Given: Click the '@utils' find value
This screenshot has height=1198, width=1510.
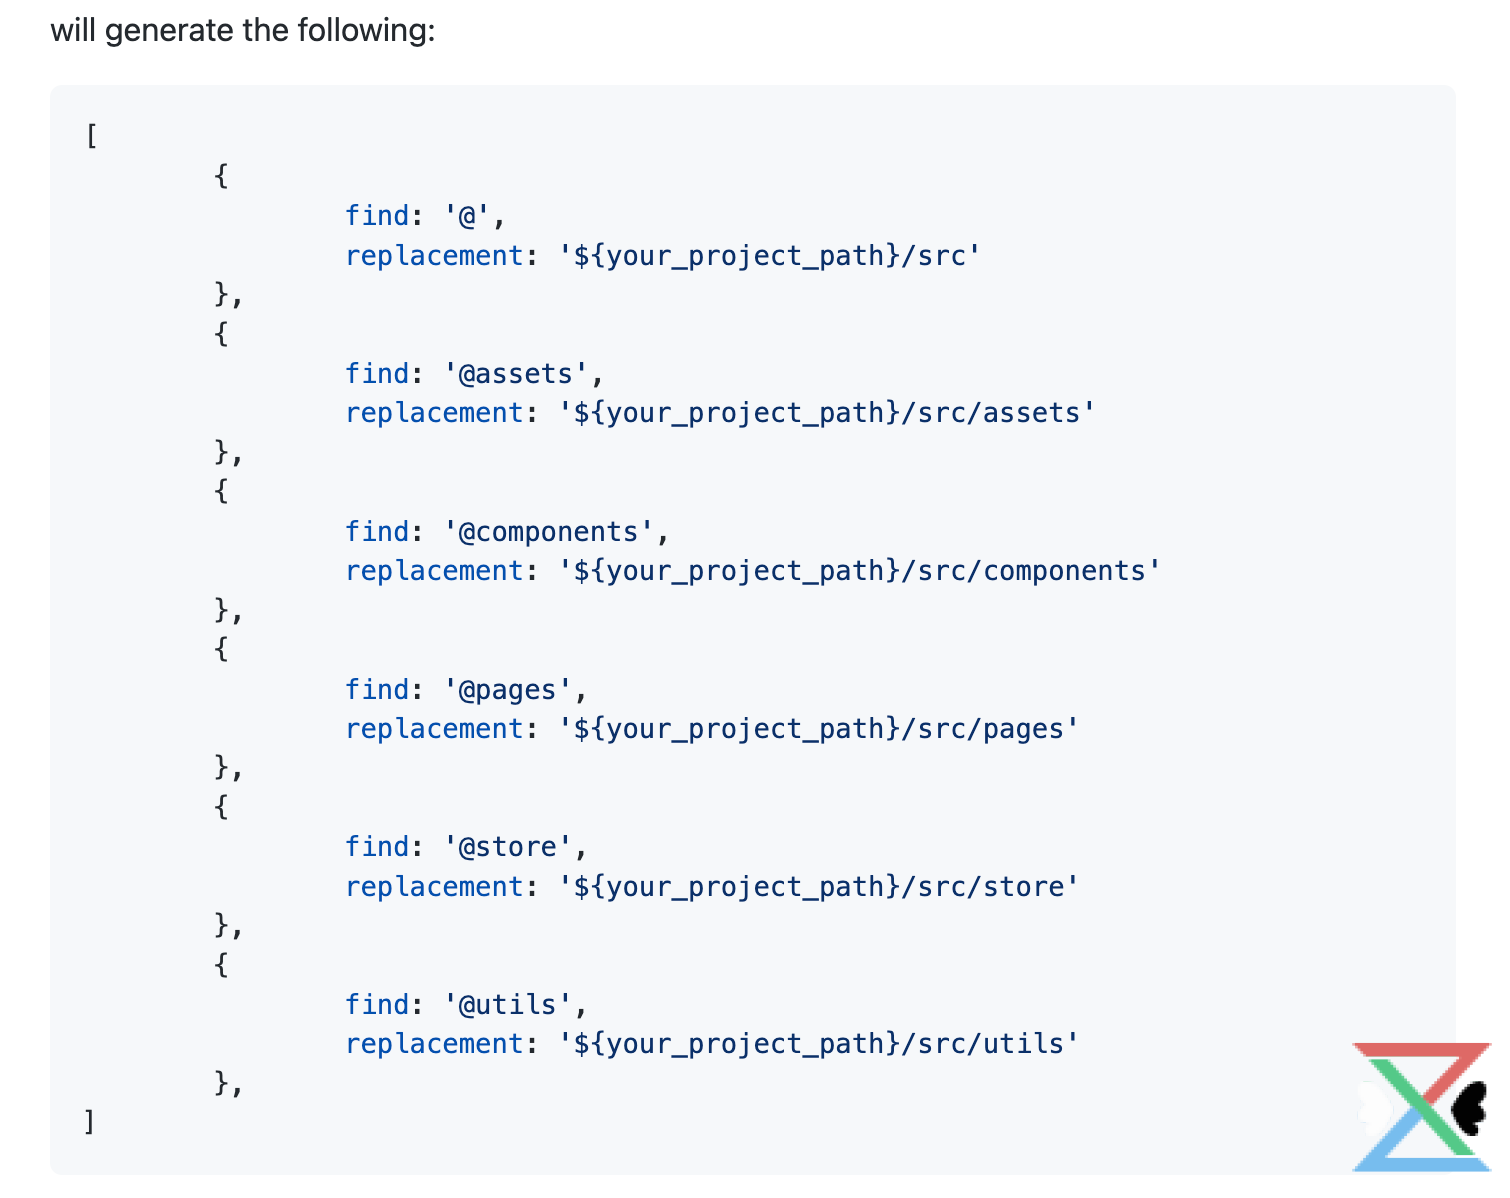Looking at the screenshot, I should pyautogui.click(x=508, y=1005).
